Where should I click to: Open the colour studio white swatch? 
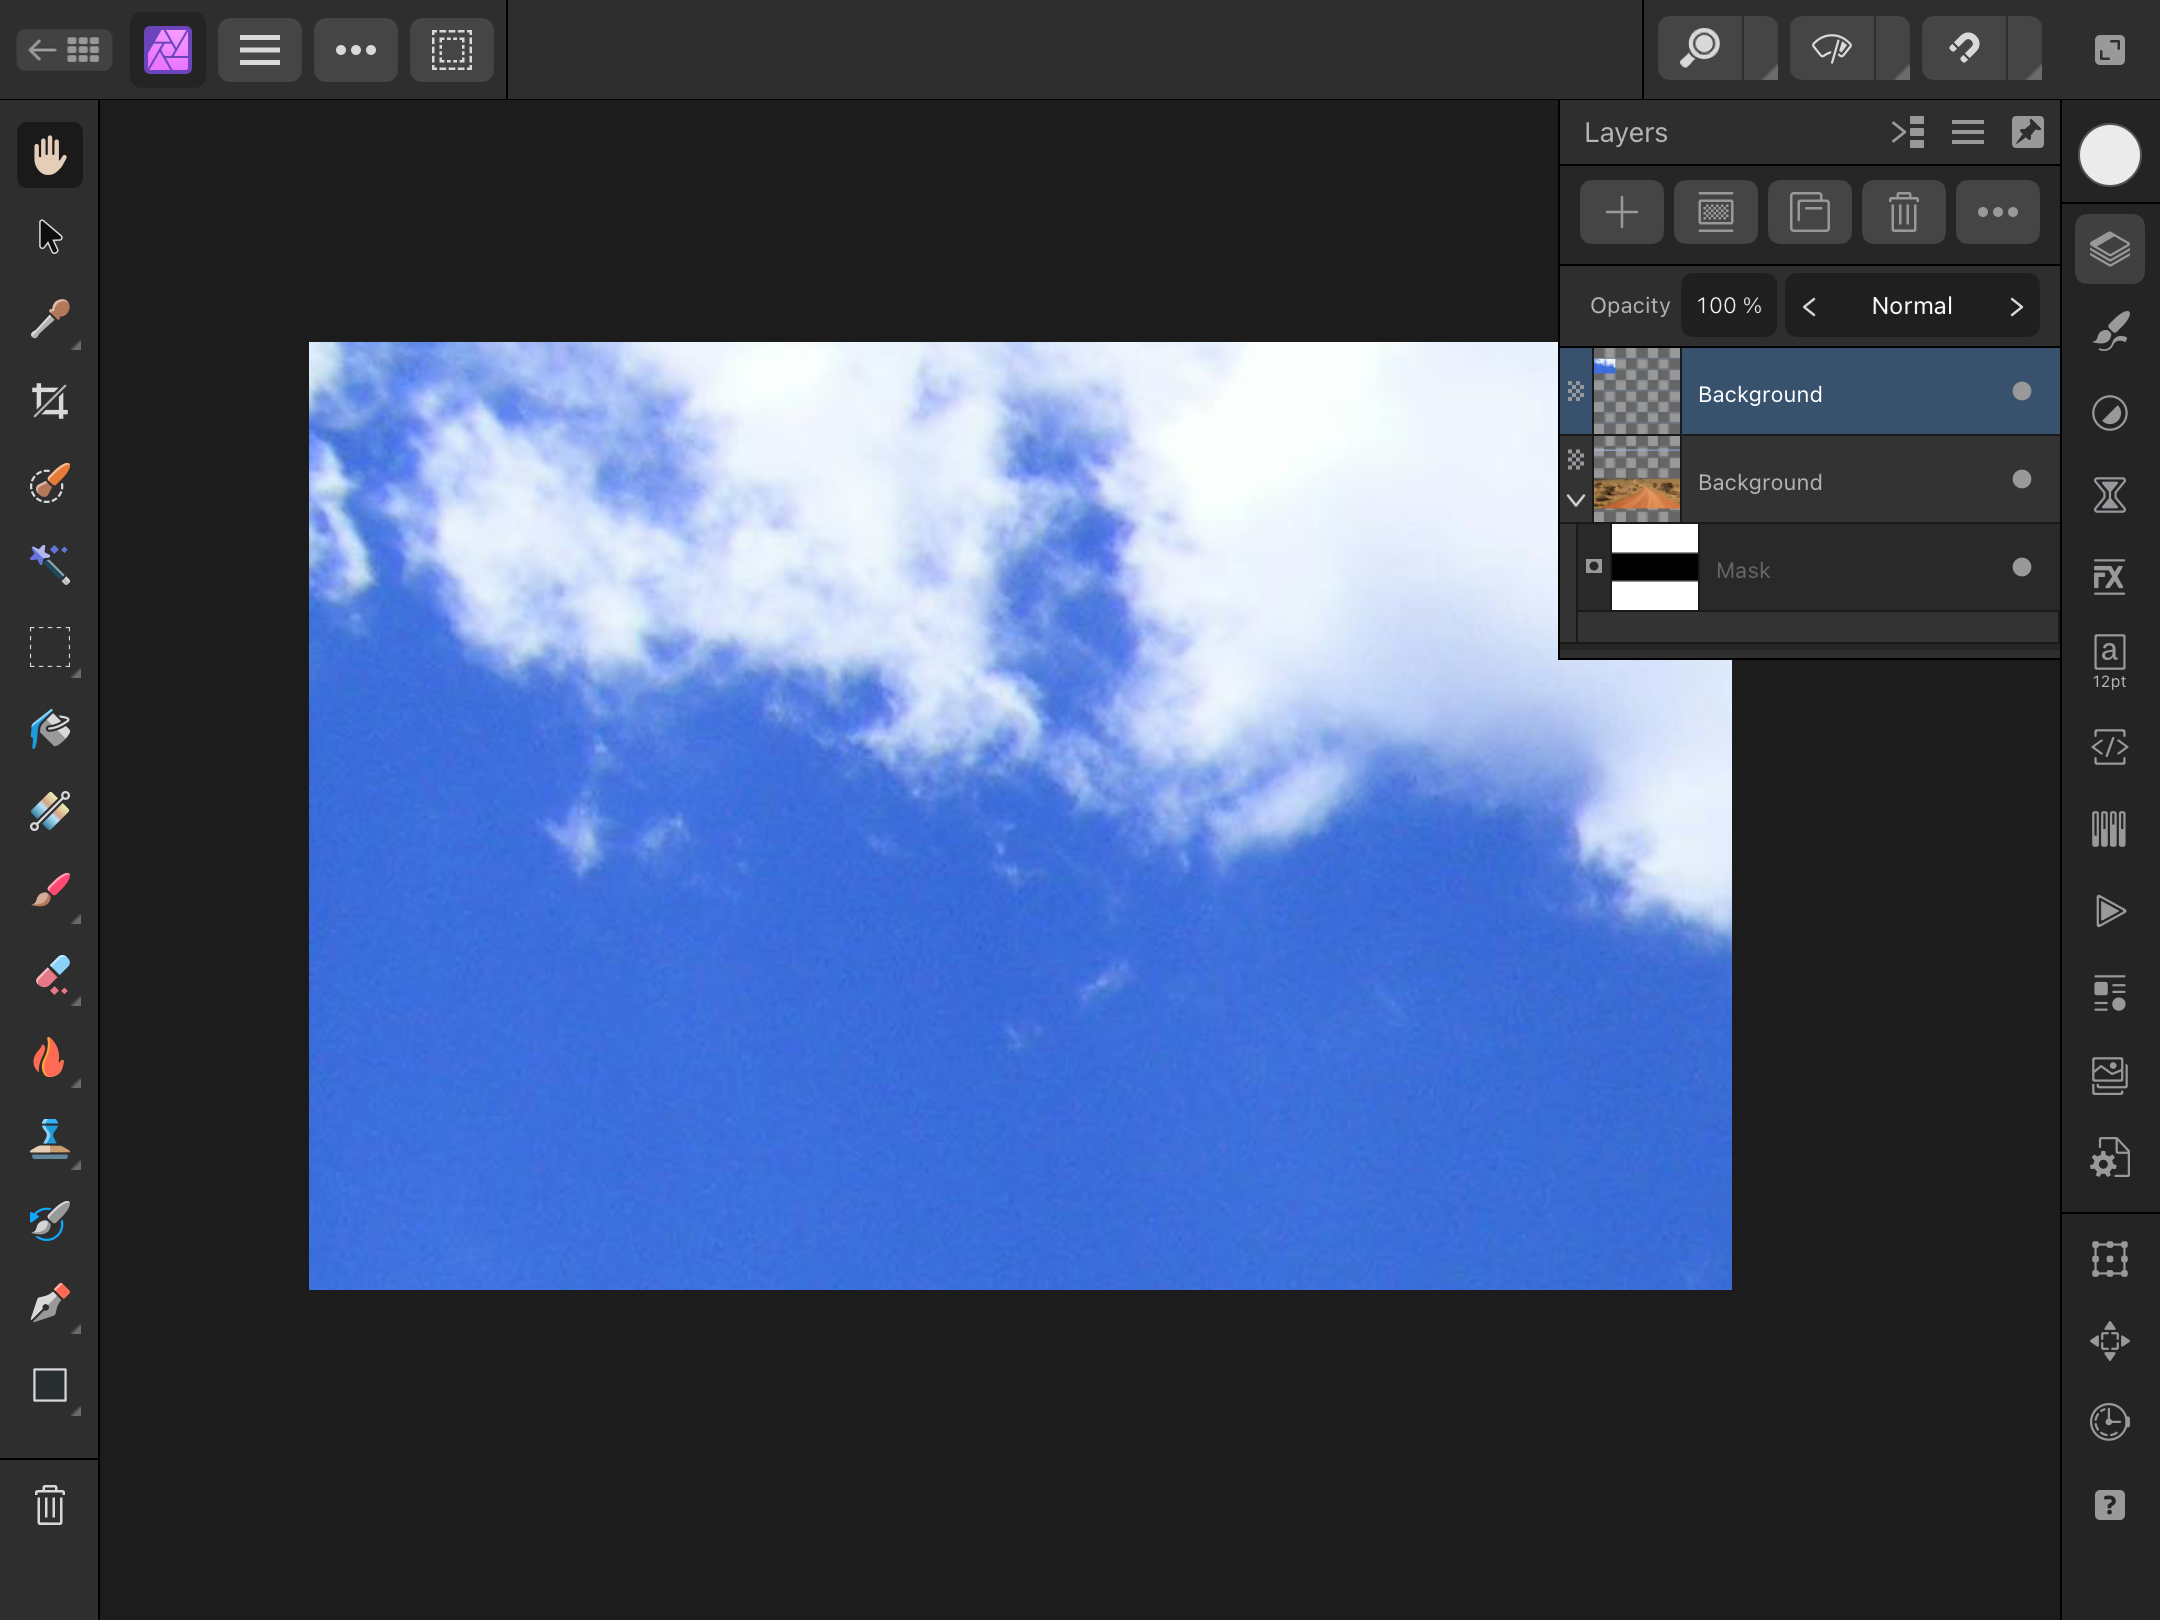[x=2110, y=155]
